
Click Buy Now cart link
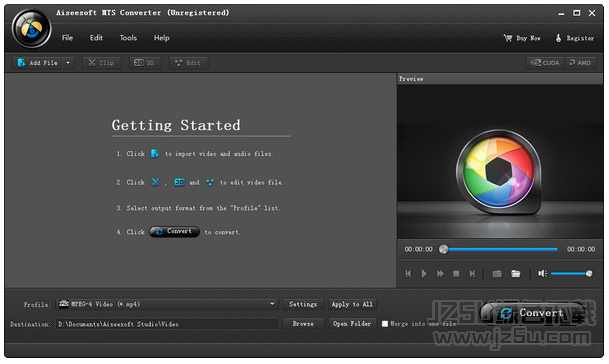click(x=522, y=38)
